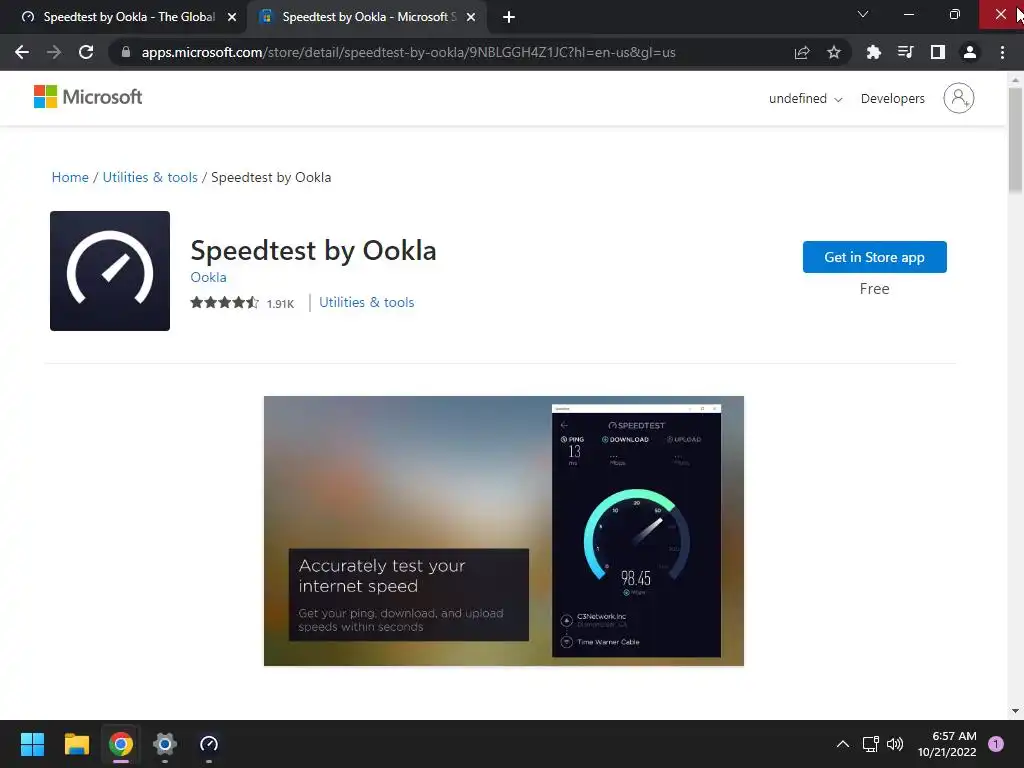The height and width of the screenshot is (768, 1024).
Task: Go back using the browser back arrow
Action: 22,52
